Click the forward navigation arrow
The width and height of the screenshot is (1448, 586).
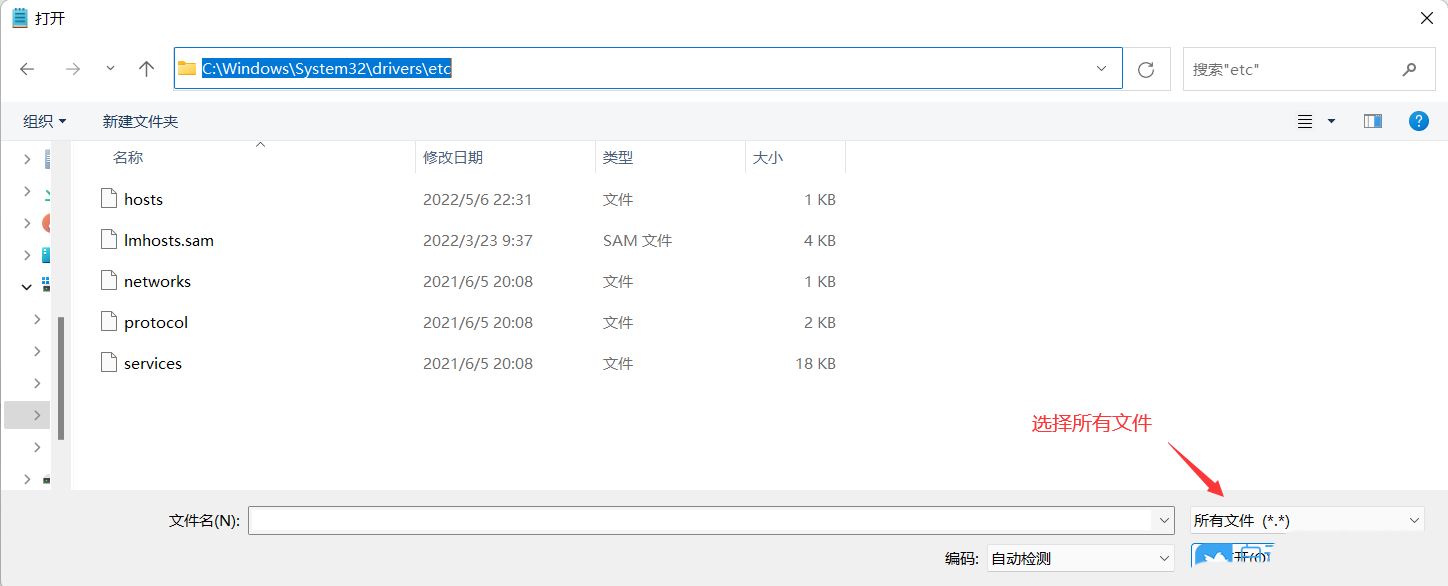[x=72, y=68]
